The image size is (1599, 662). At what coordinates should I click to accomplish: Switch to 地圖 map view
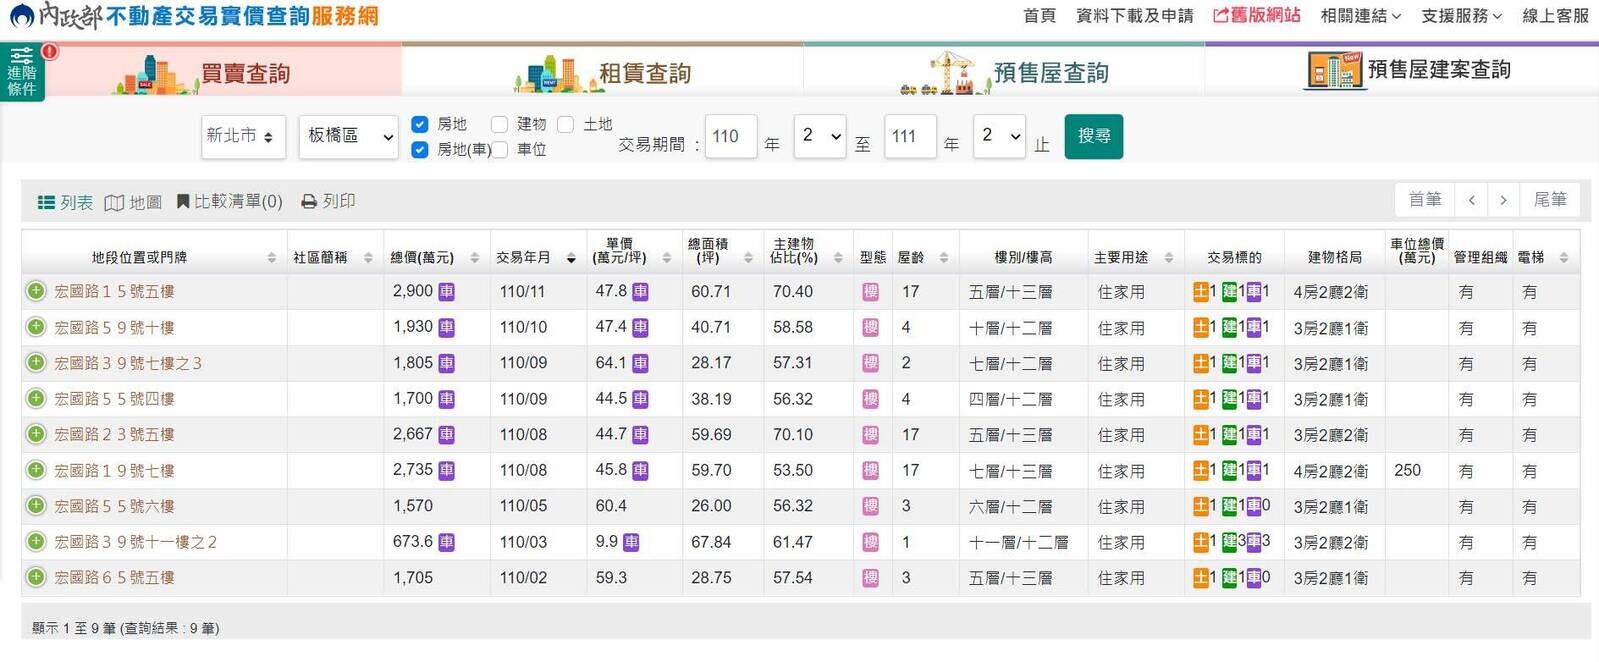133,202
